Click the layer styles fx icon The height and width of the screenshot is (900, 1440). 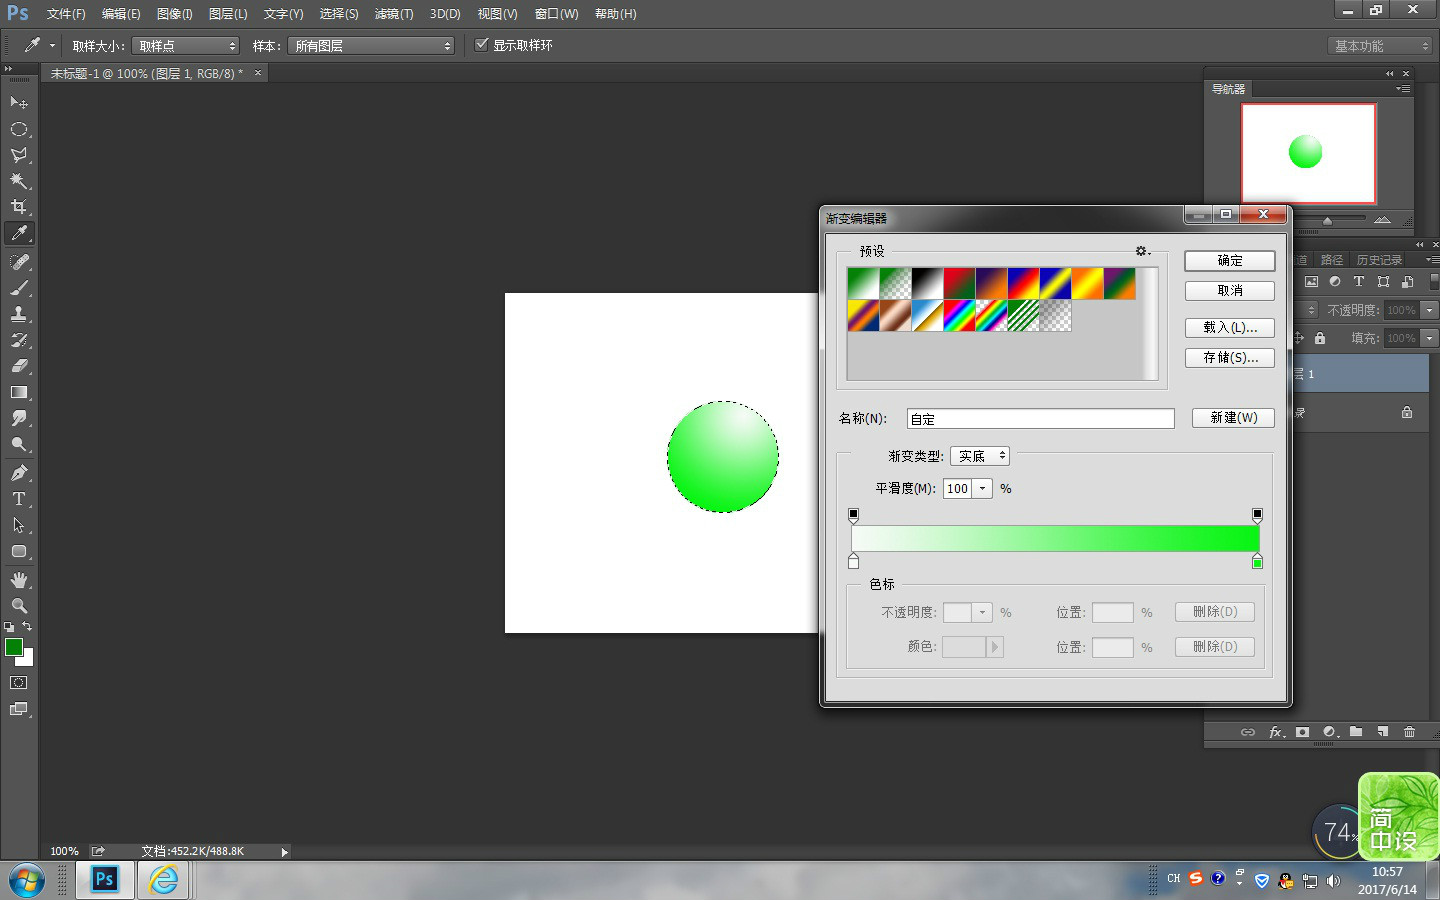(x=1276, y=732)
